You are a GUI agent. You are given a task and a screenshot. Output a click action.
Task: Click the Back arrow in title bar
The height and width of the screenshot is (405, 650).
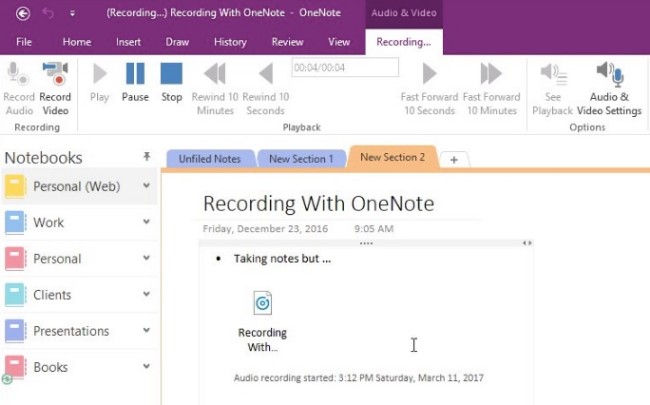point(23,13)
